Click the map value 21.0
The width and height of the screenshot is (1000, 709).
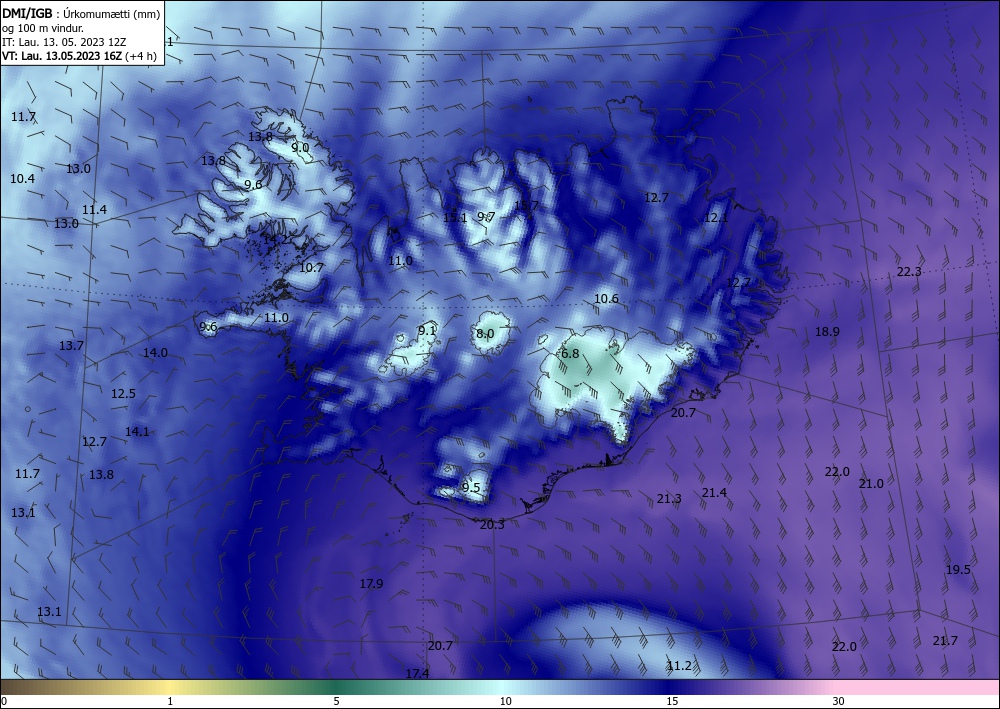[871, 483]
